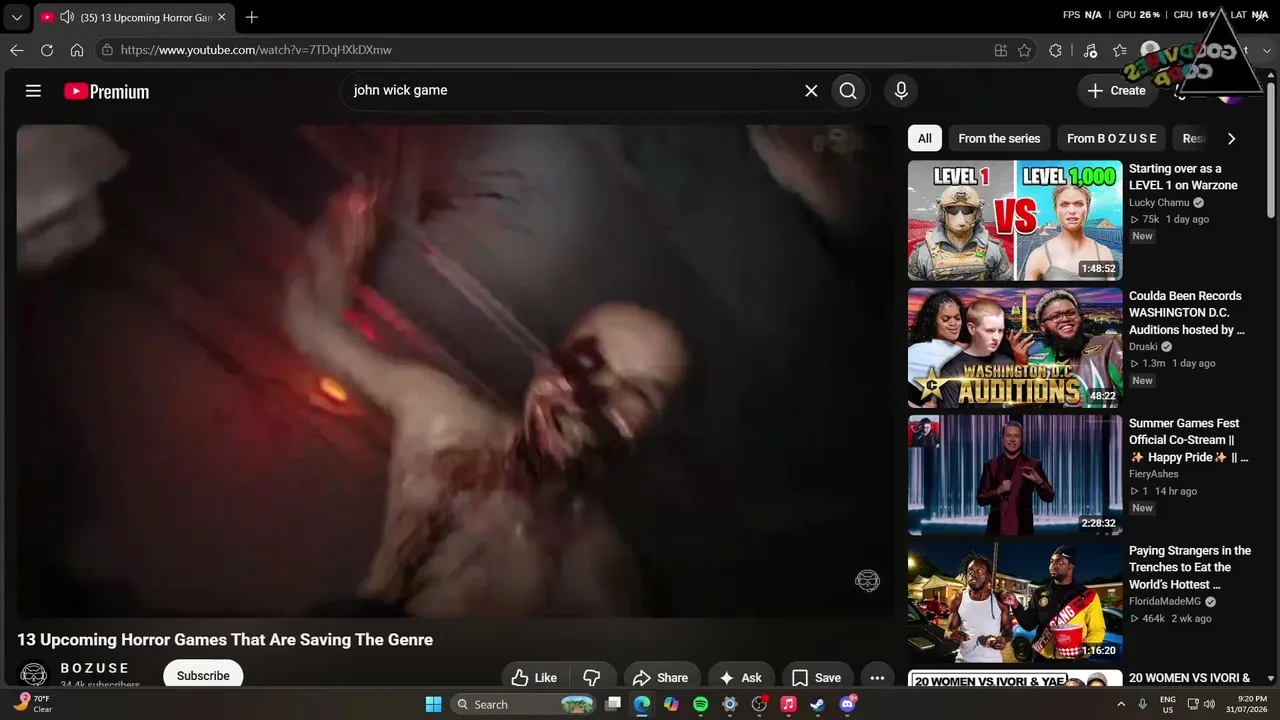This screenshot has height=720, width=1280.
Task: Open the Windows Start menu
Action: [433, 704]
